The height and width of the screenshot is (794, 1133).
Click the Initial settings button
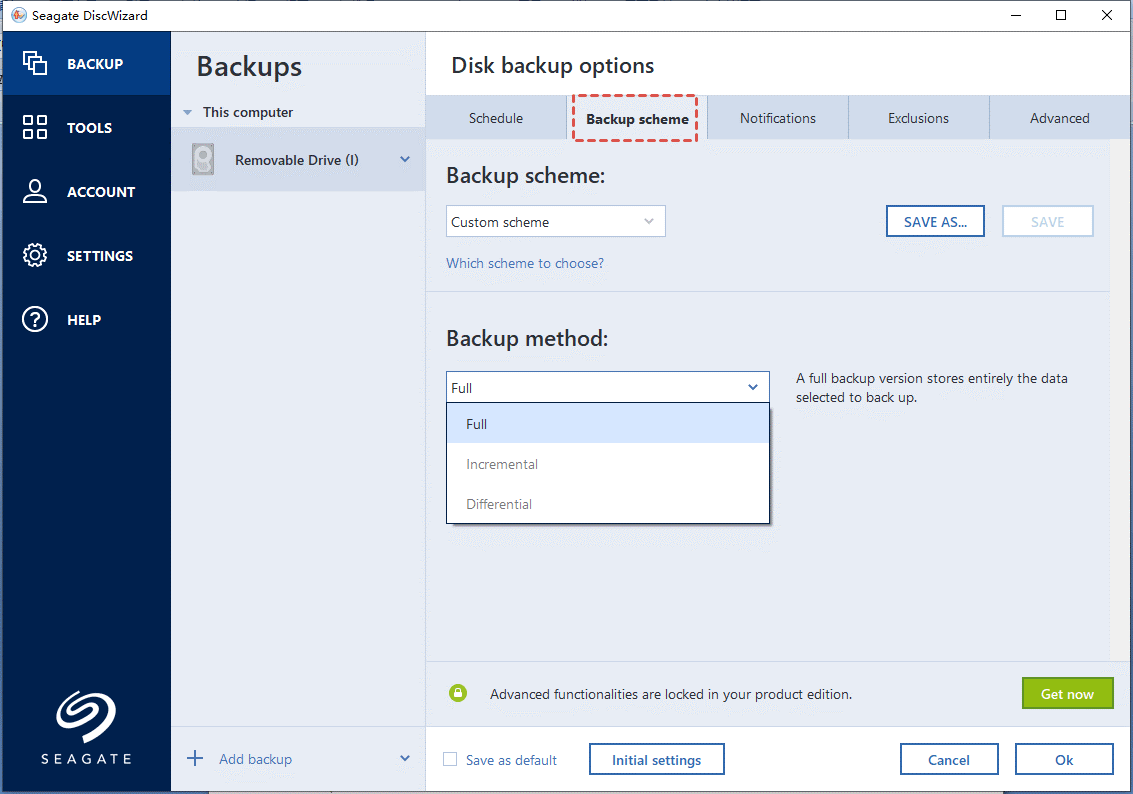click(656, 760)
